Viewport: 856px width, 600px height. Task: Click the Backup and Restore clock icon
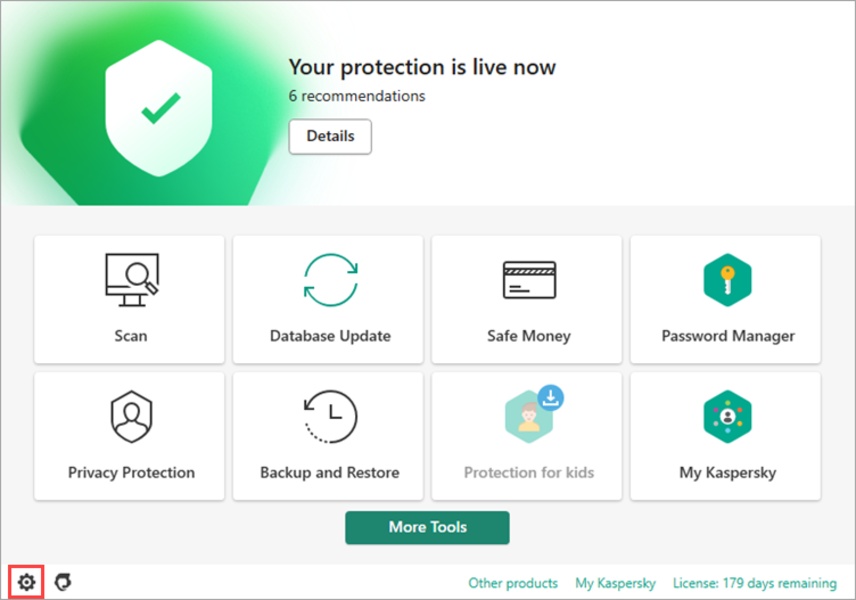click(x=330, y=416)
